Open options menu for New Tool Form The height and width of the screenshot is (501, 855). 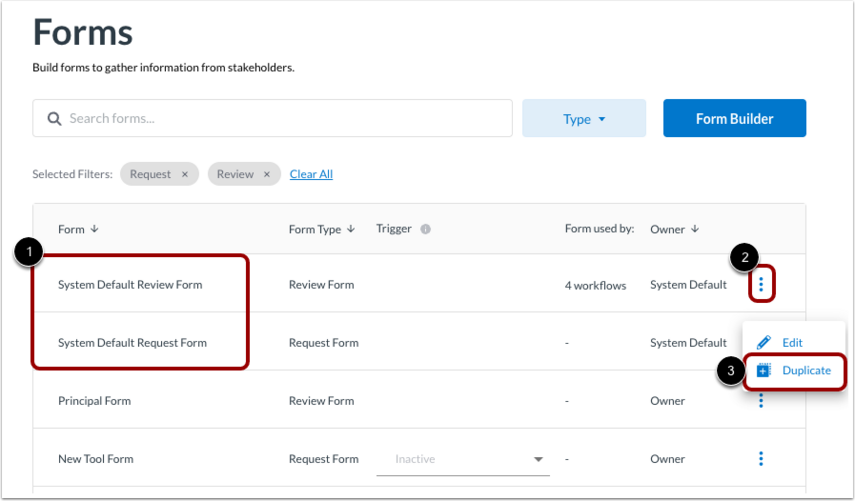(x=761, y=459)
